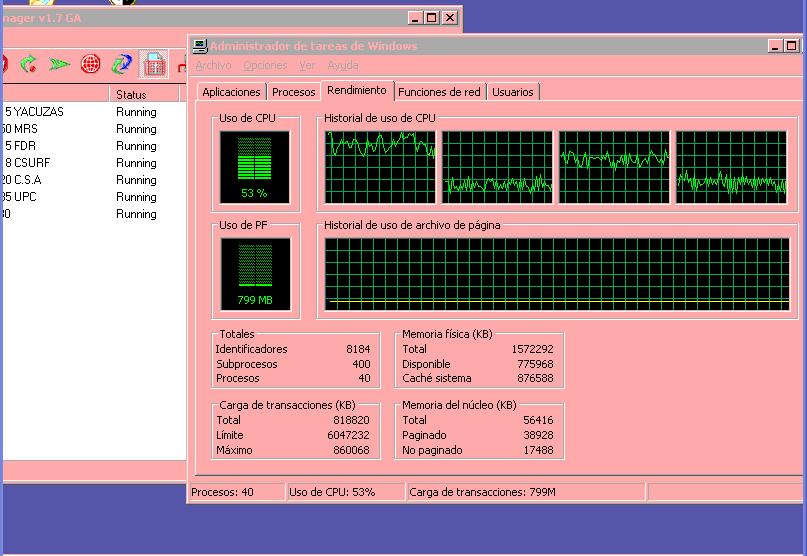Image resolution: width=807 pixels, height=556 pixels.
Task: Select the 5 YACUZAS row
Action: point(94,112)
